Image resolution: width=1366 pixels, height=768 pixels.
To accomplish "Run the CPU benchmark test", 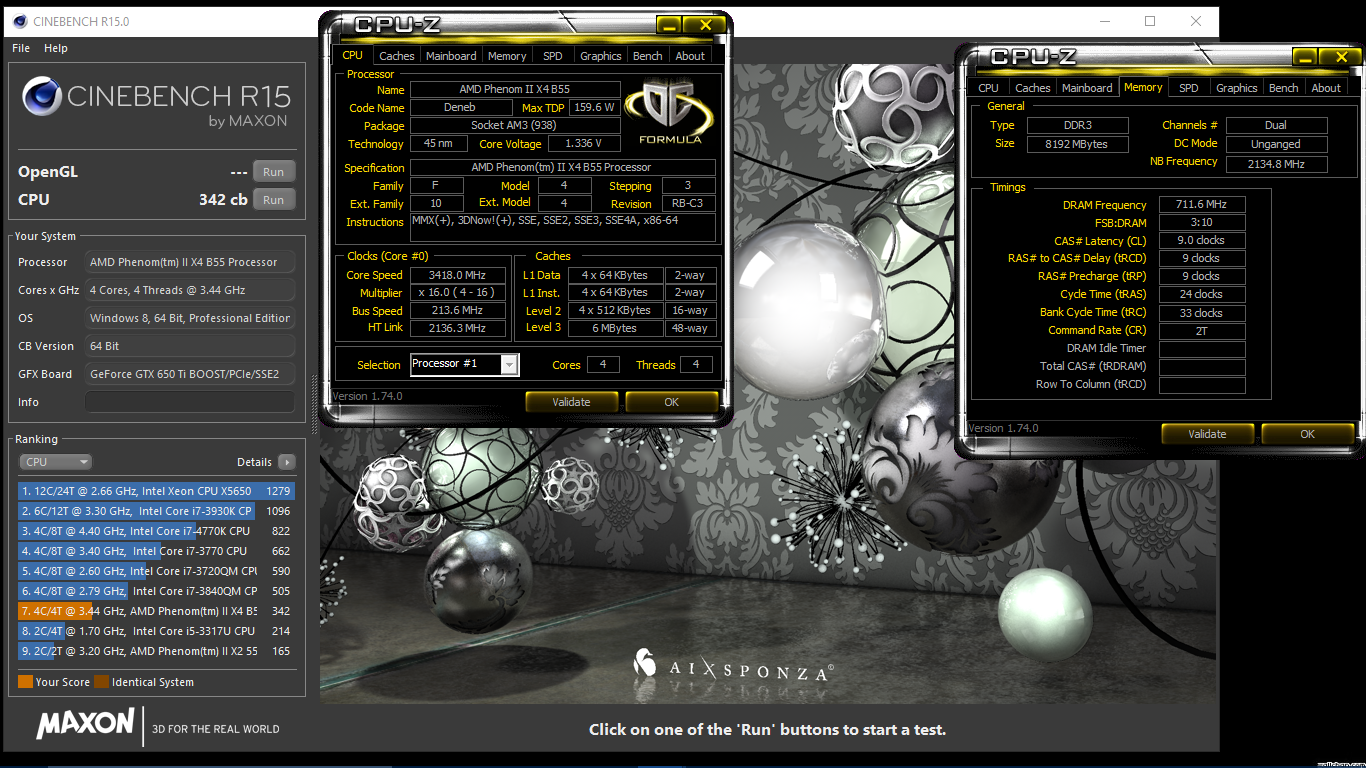I will click(x=274, y=200).
